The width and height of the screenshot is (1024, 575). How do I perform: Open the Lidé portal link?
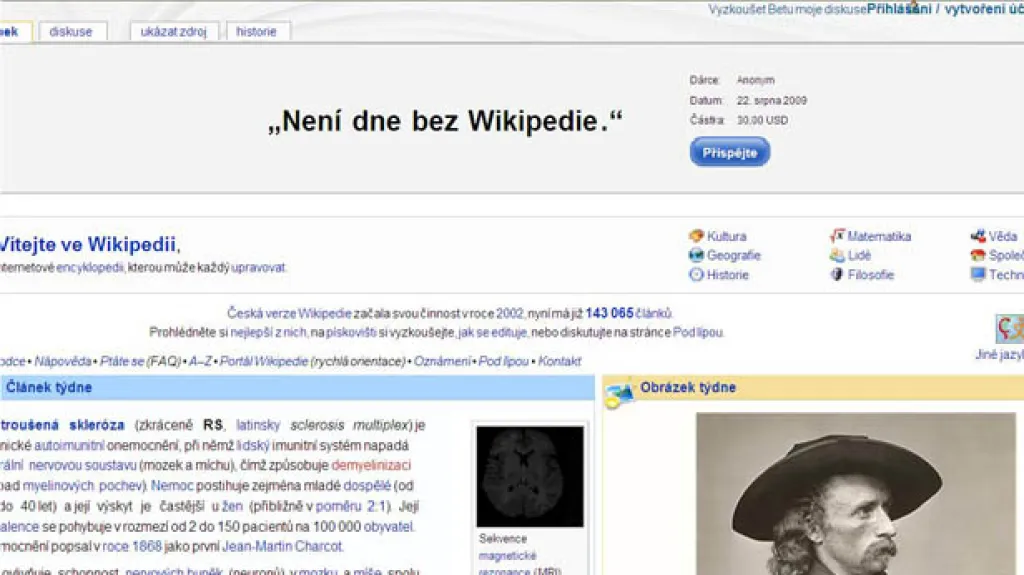pos(859,255)
